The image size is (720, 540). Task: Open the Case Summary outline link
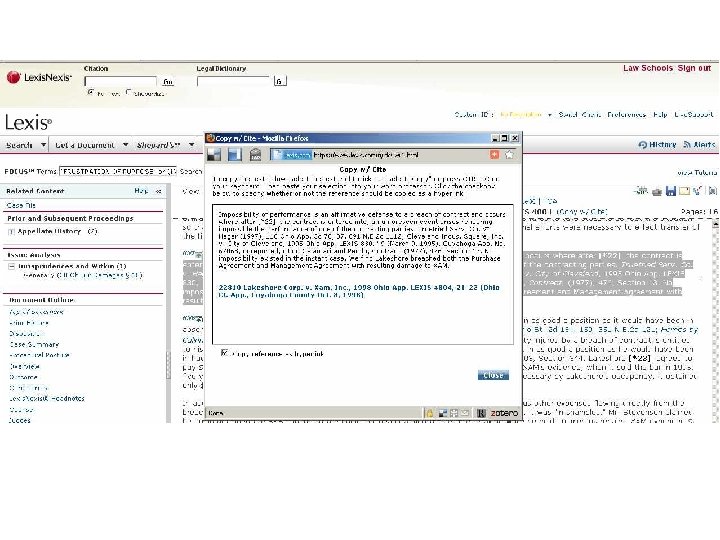[x=34, y=344]
